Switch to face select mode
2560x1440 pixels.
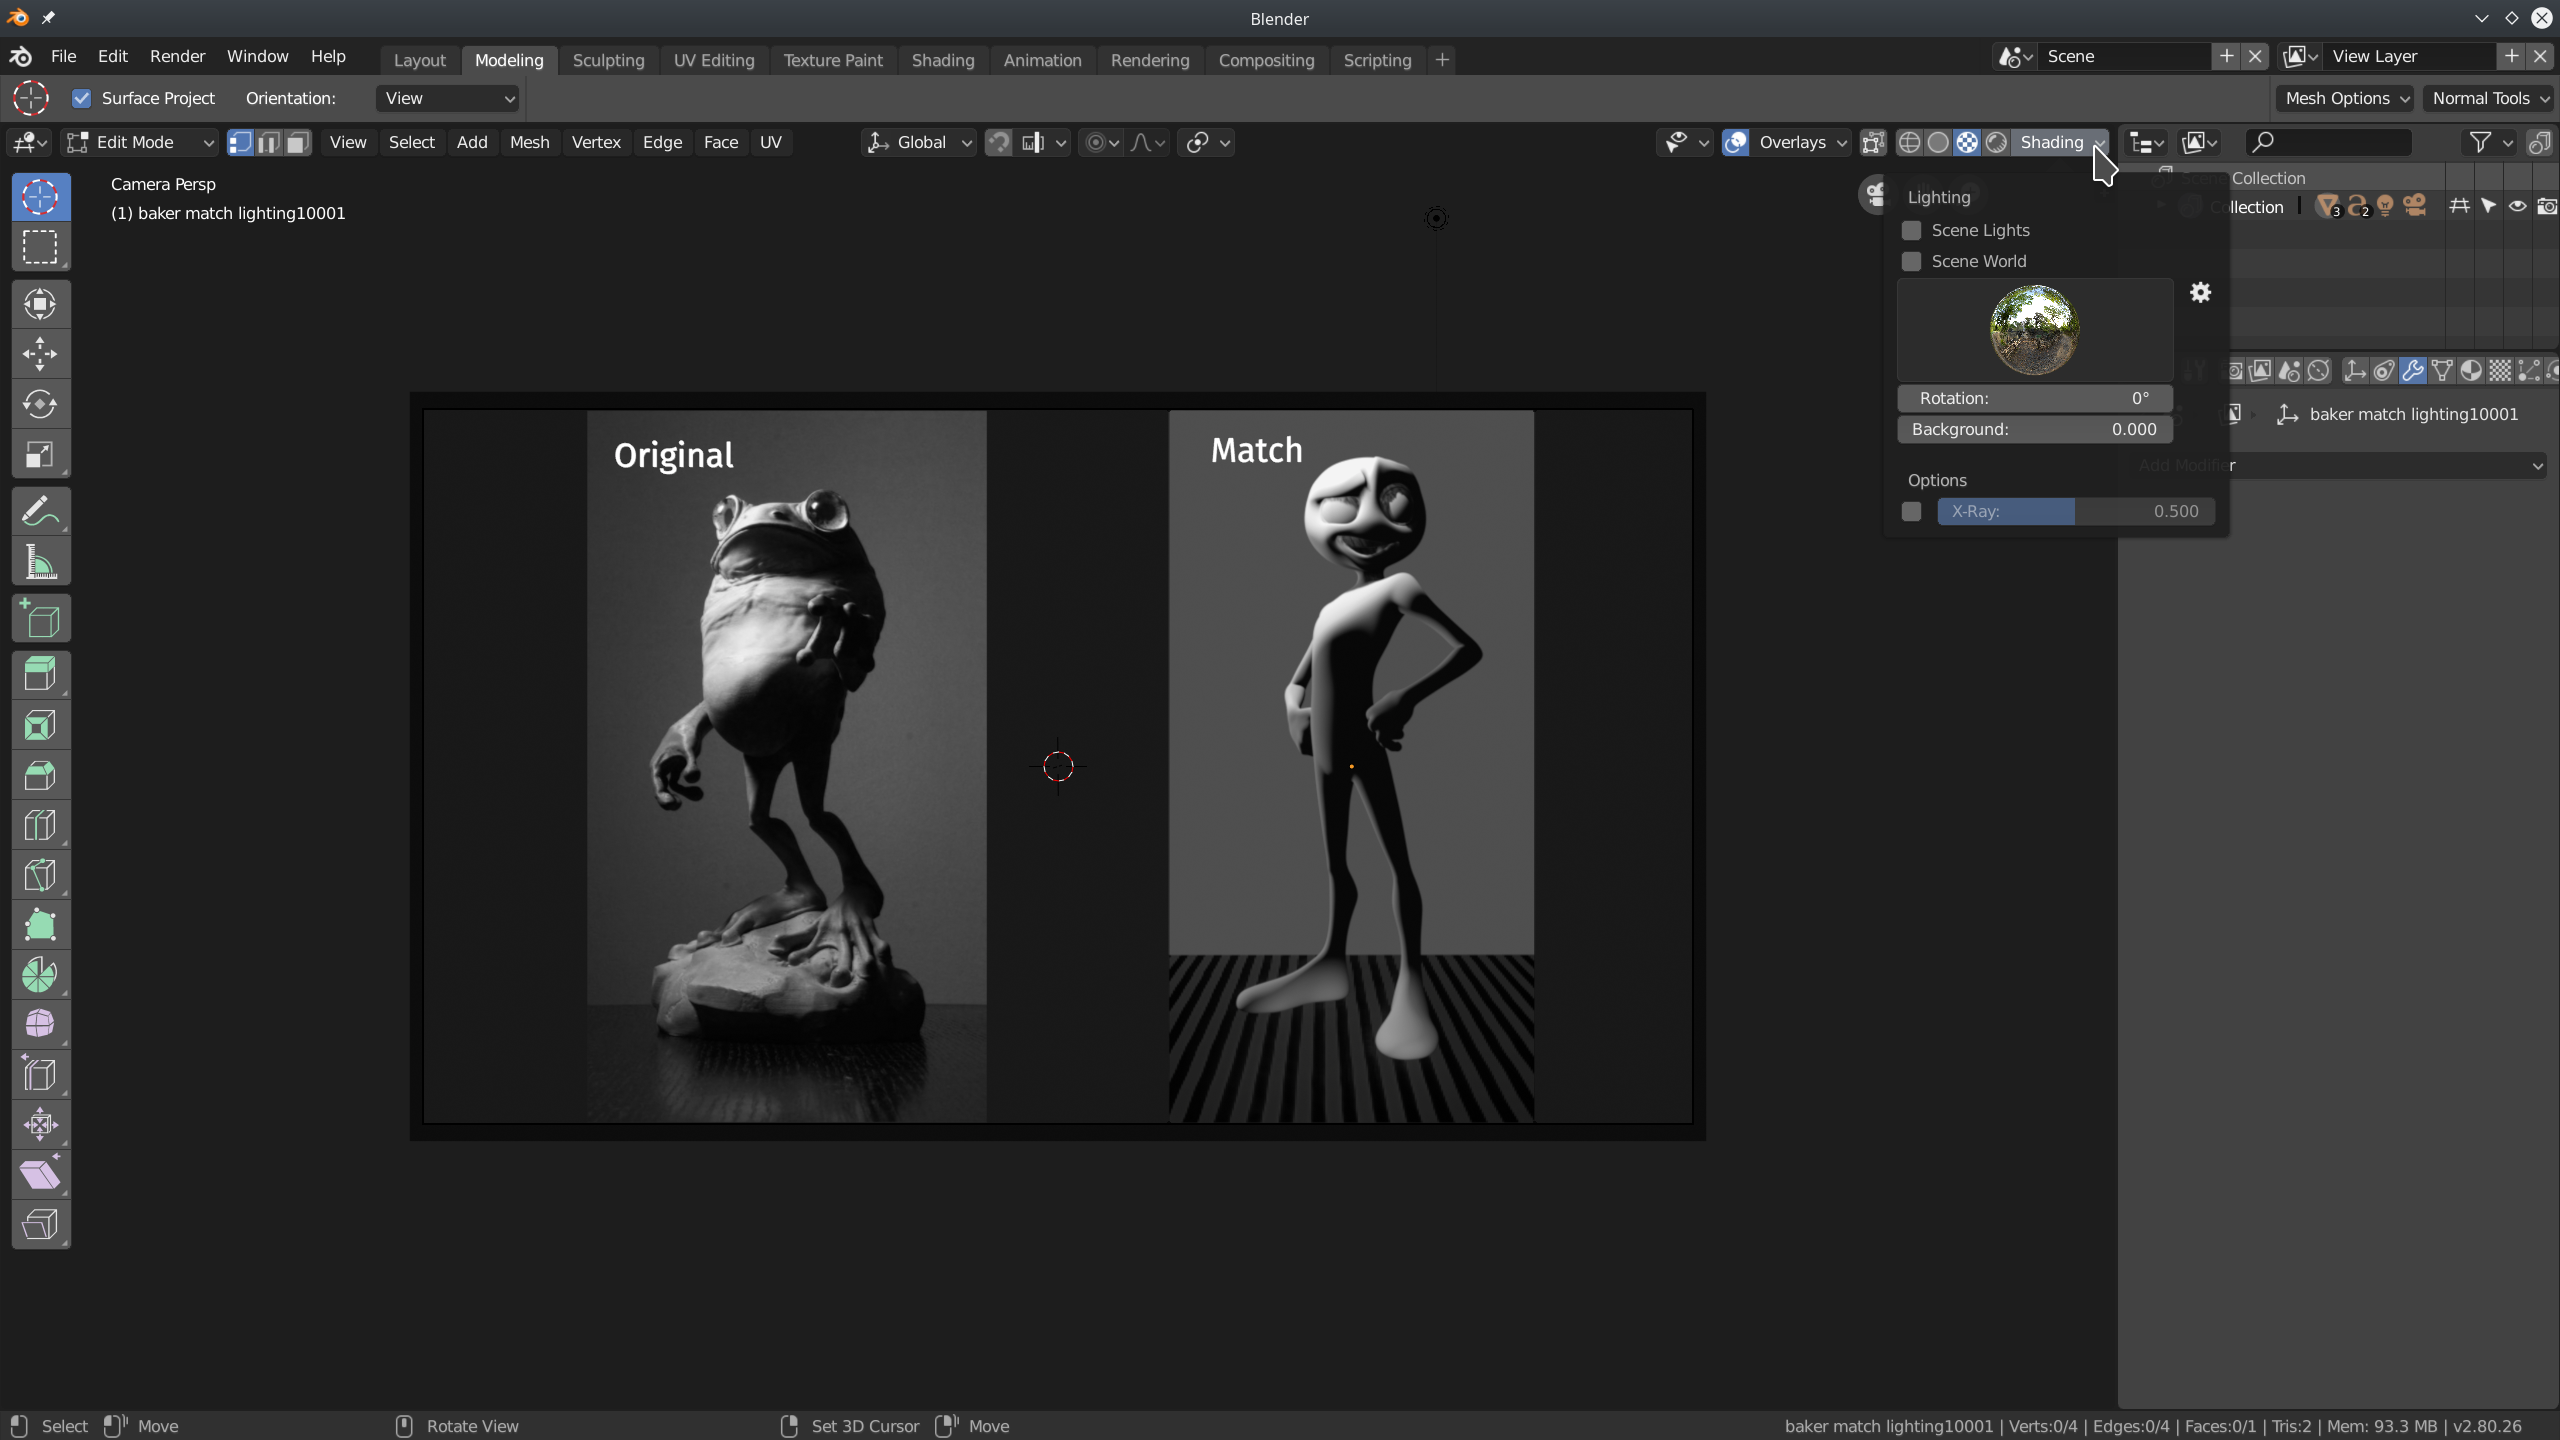(x=298, y=142)
